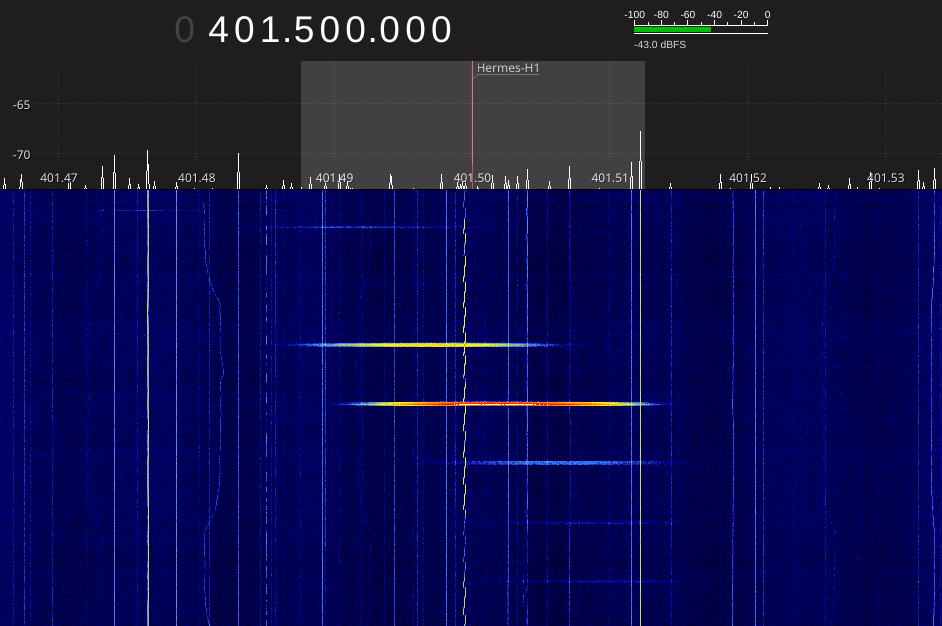Image resolution: width=942 pixels, height=626 pixels.
Task: Click the 401.52 frequency axis label
Action: pos(748,178)
